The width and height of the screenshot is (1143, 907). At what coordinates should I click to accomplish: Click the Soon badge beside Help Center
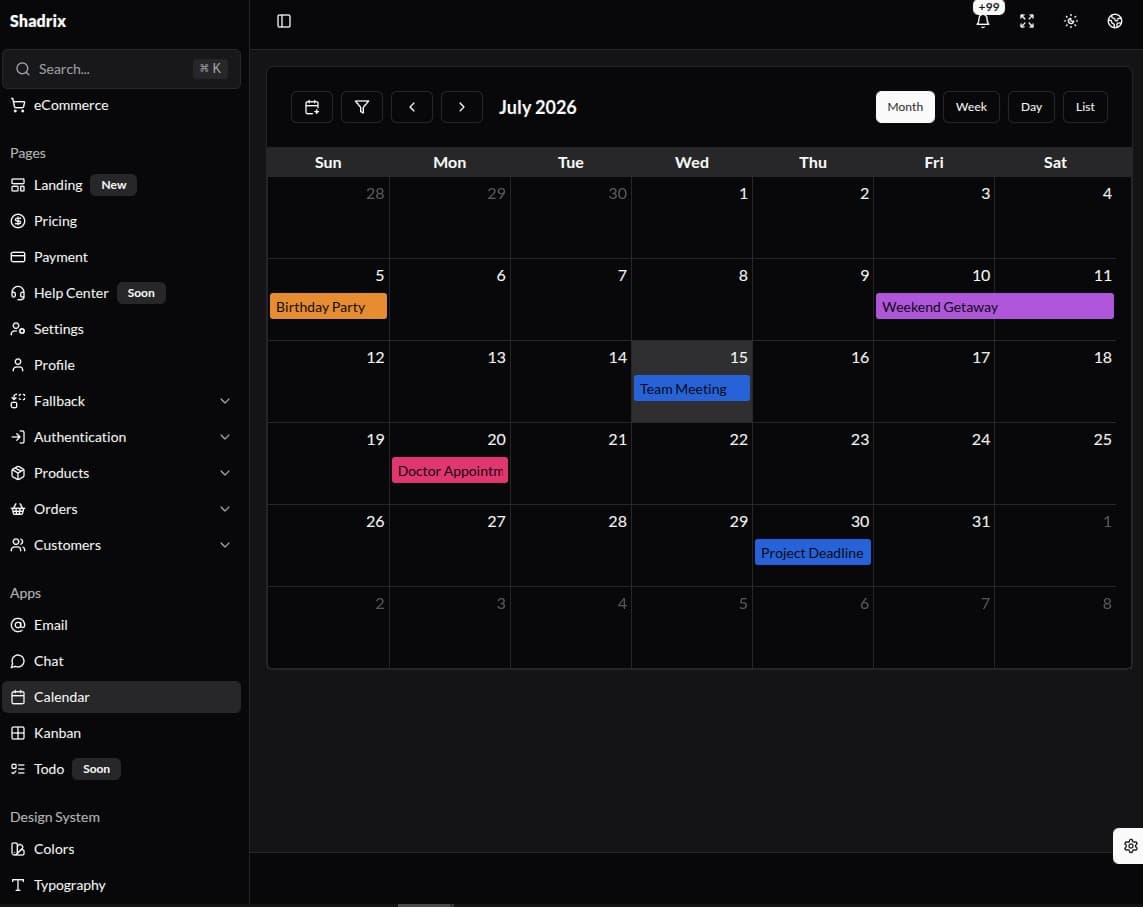[x=141, y=293]
